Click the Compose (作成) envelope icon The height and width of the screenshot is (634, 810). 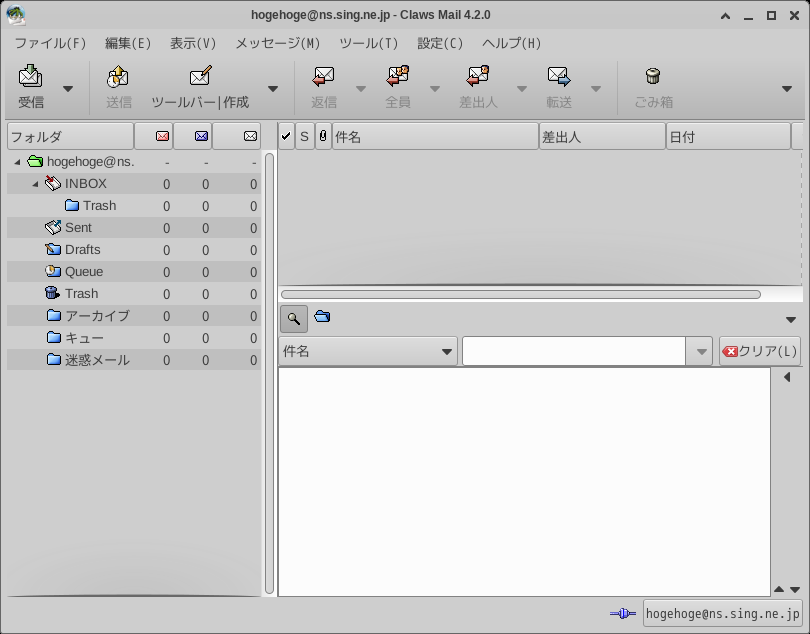pos(200,76)
